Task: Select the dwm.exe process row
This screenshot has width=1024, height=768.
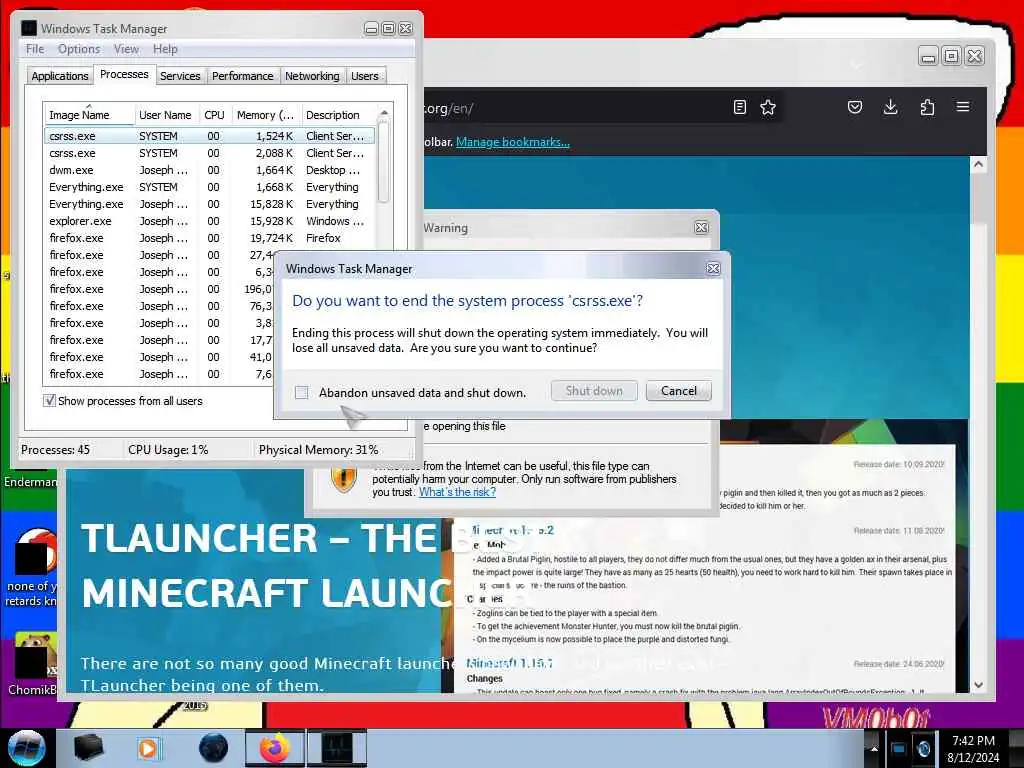Action: [209, 170]
